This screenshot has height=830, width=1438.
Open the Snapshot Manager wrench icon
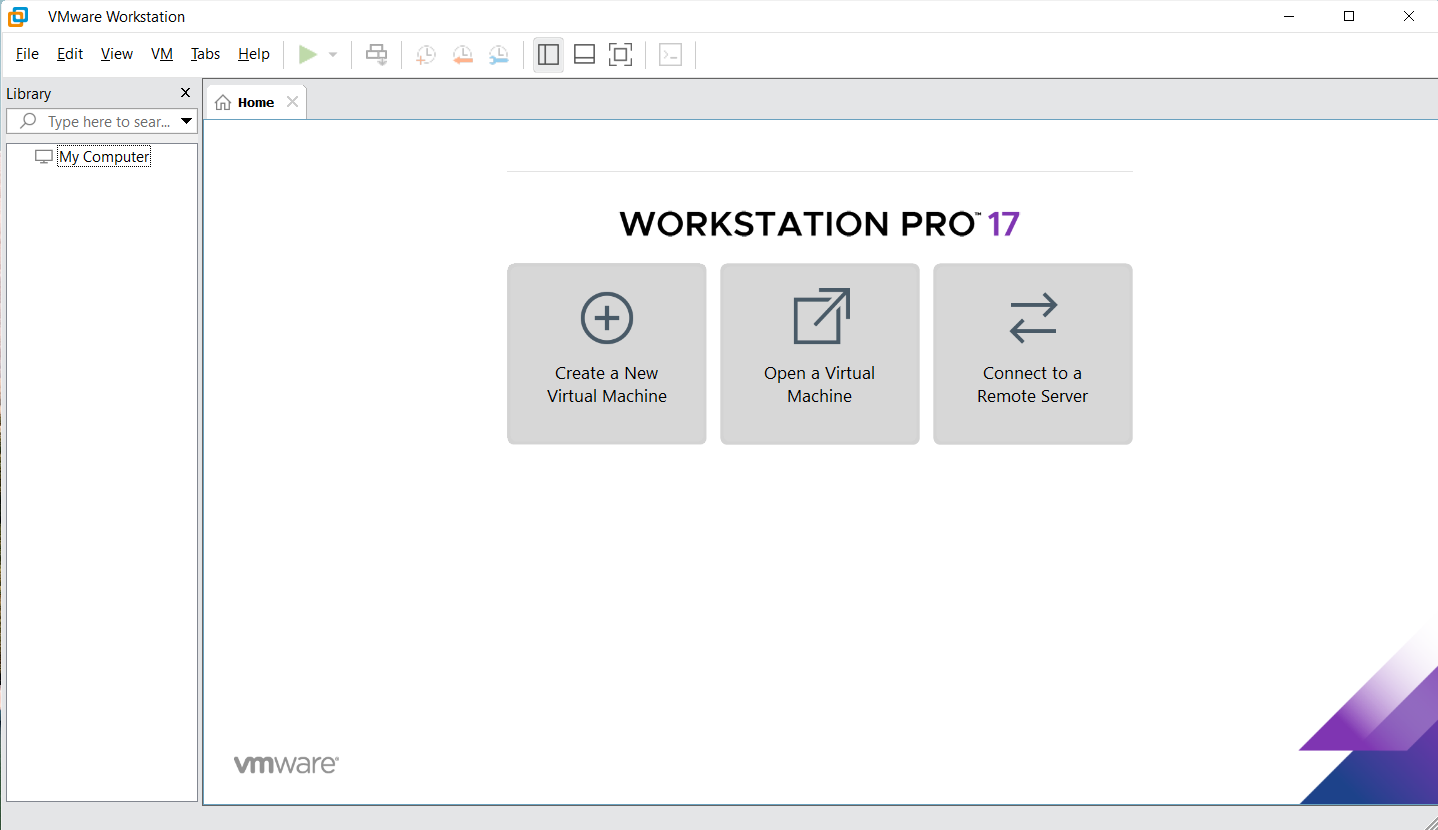pyautogui.click(x=498, y=55)
